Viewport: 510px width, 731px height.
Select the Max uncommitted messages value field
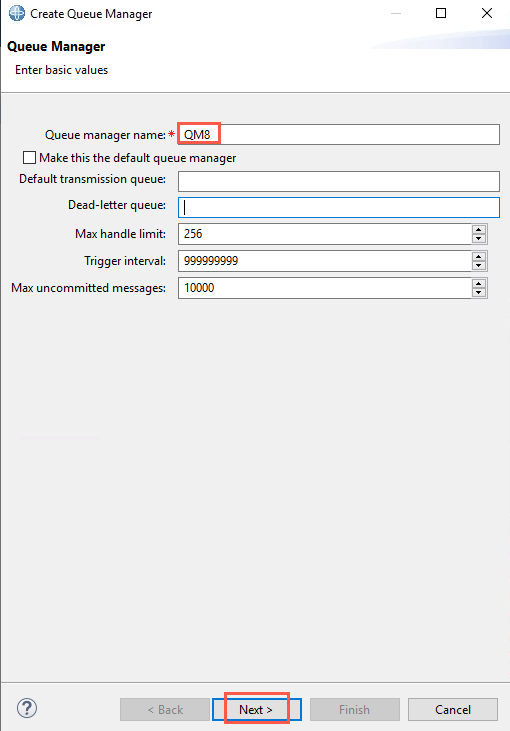click(x=325, y=288)
